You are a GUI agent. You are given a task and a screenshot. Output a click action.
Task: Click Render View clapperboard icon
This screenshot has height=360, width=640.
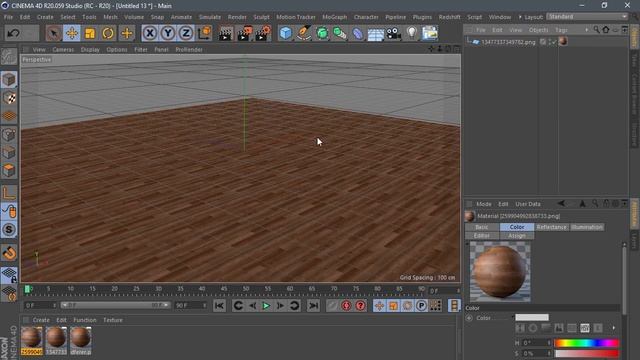click(x=225, y=33)
